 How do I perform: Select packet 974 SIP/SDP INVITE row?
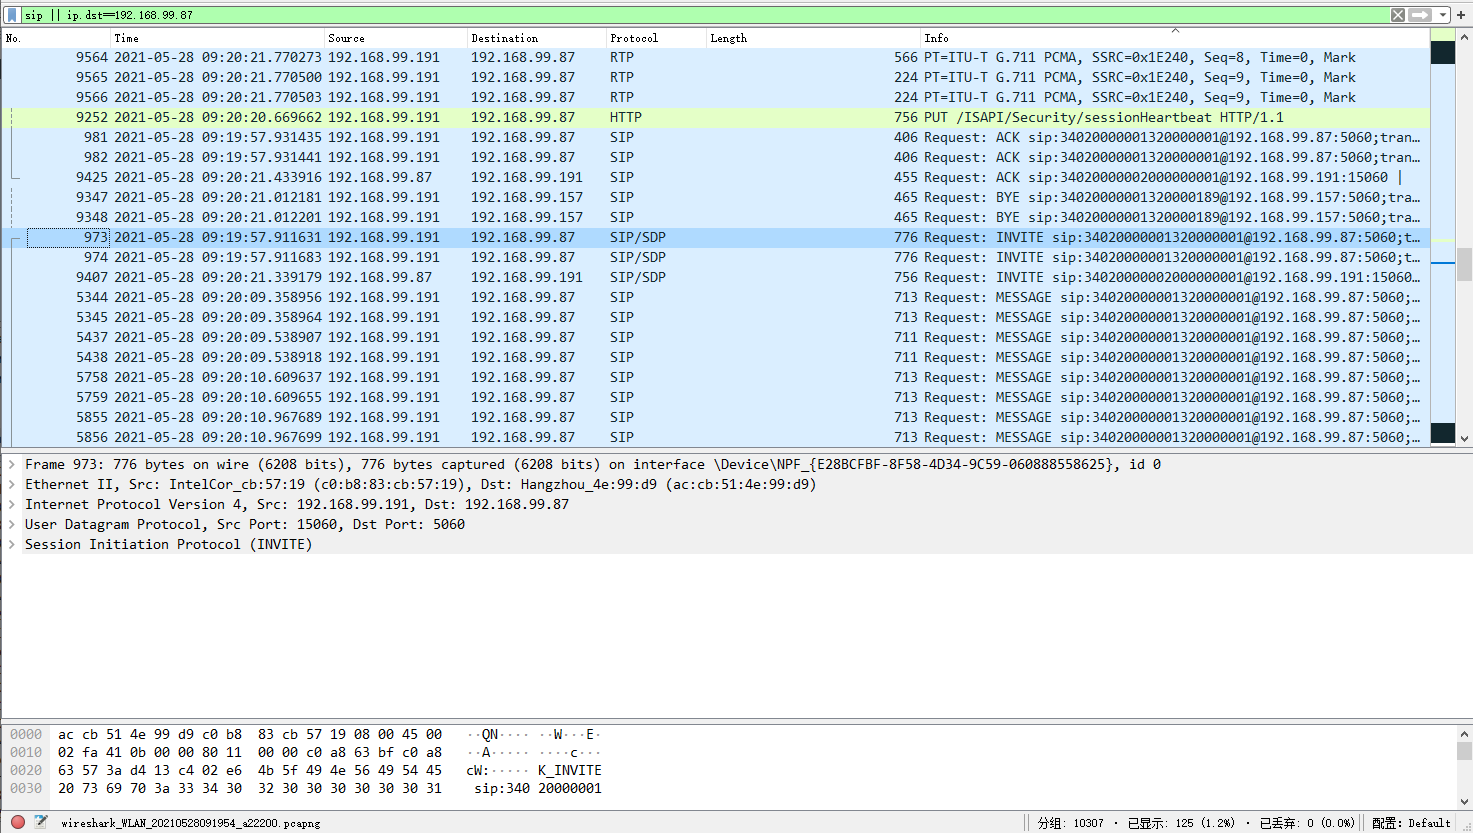[x=716, y=257]
